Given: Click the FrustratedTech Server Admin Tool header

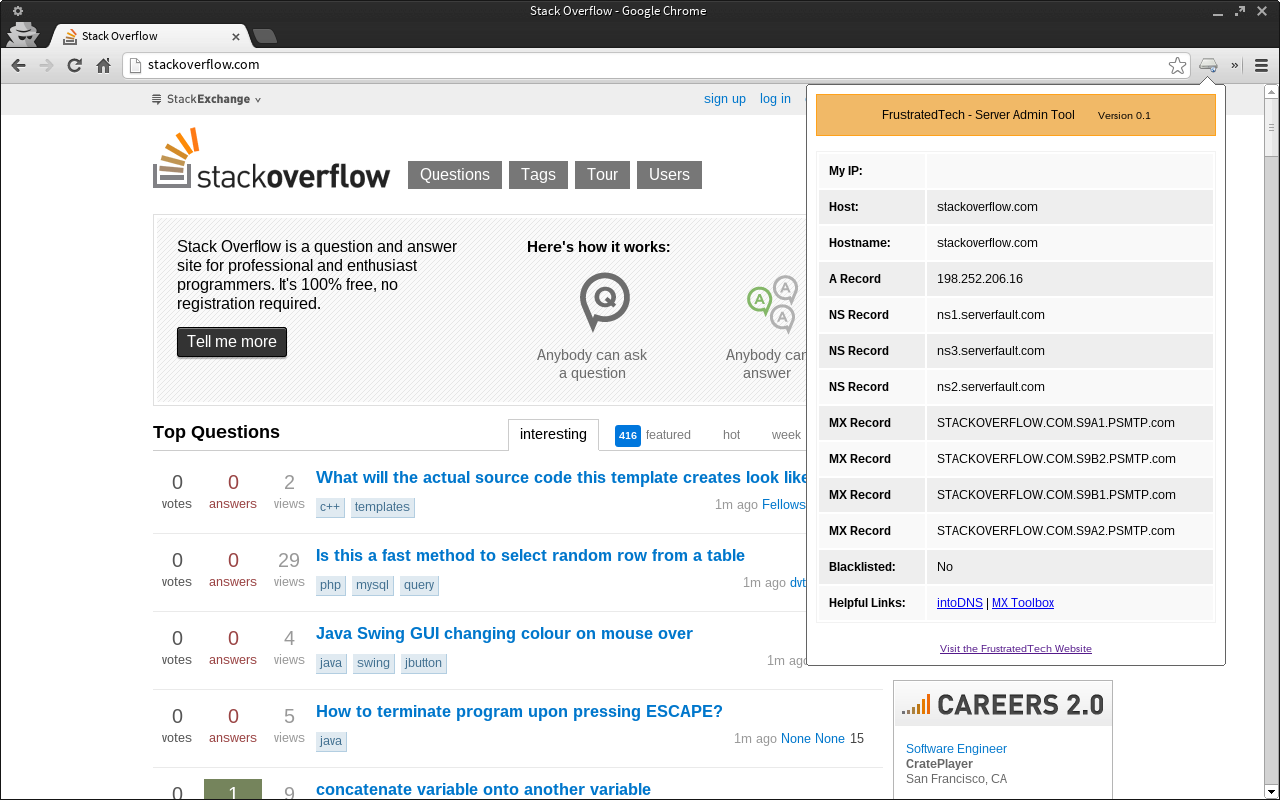Looking at the screenshot, I should (x=1016, y=115).
